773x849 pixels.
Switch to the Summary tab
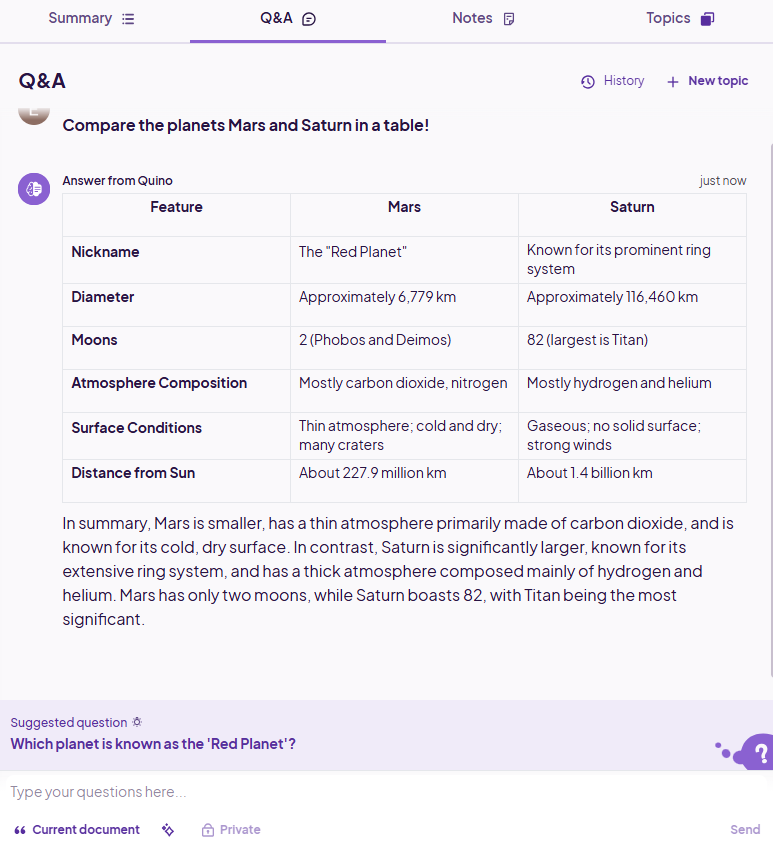pyautogui.click(x=91, y=19)
